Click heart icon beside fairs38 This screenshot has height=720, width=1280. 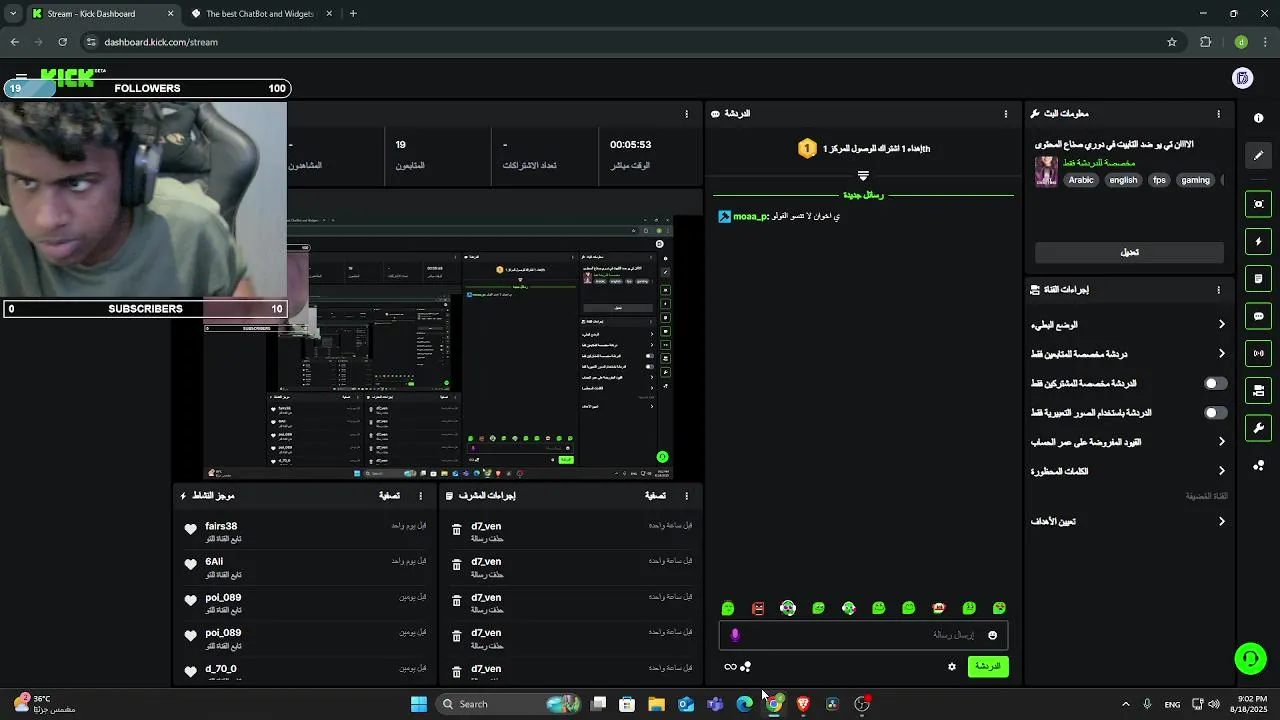[191, 530]
